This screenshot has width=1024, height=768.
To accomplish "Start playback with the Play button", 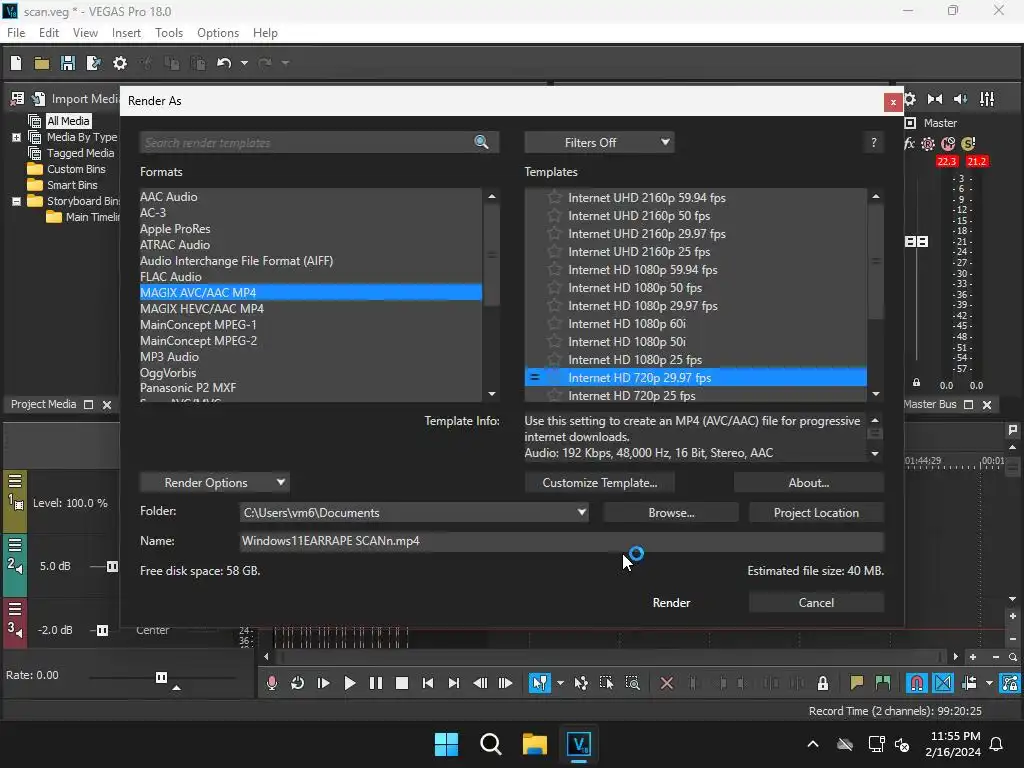I will coord(349,683).
